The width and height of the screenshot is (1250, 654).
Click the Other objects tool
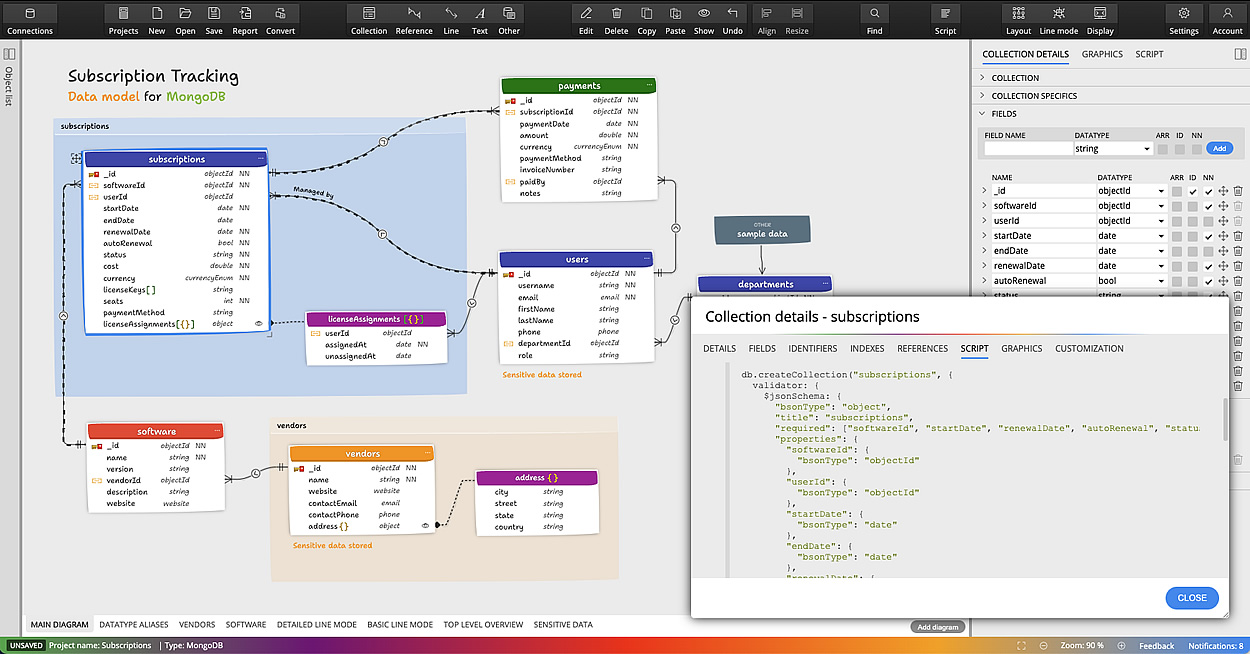(509, 20)
